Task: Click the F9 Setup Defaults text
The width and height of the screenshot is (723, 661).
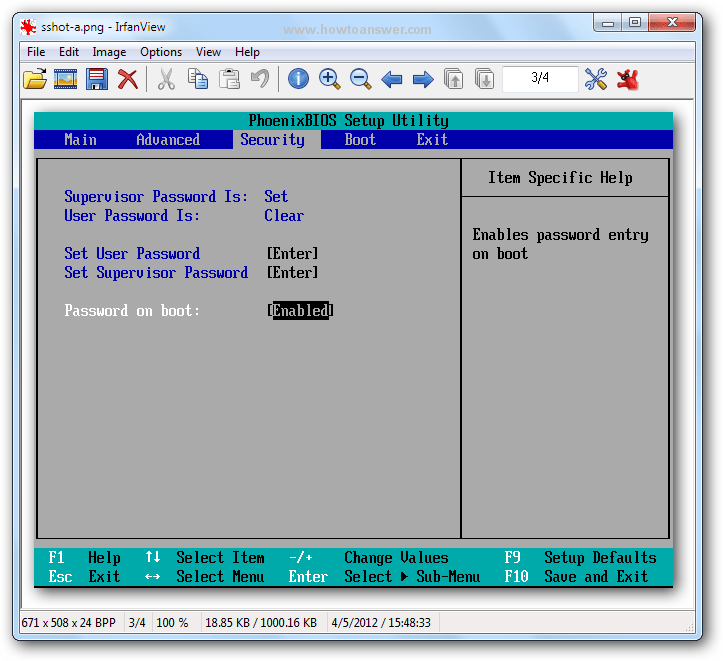Action: (581, 557)
